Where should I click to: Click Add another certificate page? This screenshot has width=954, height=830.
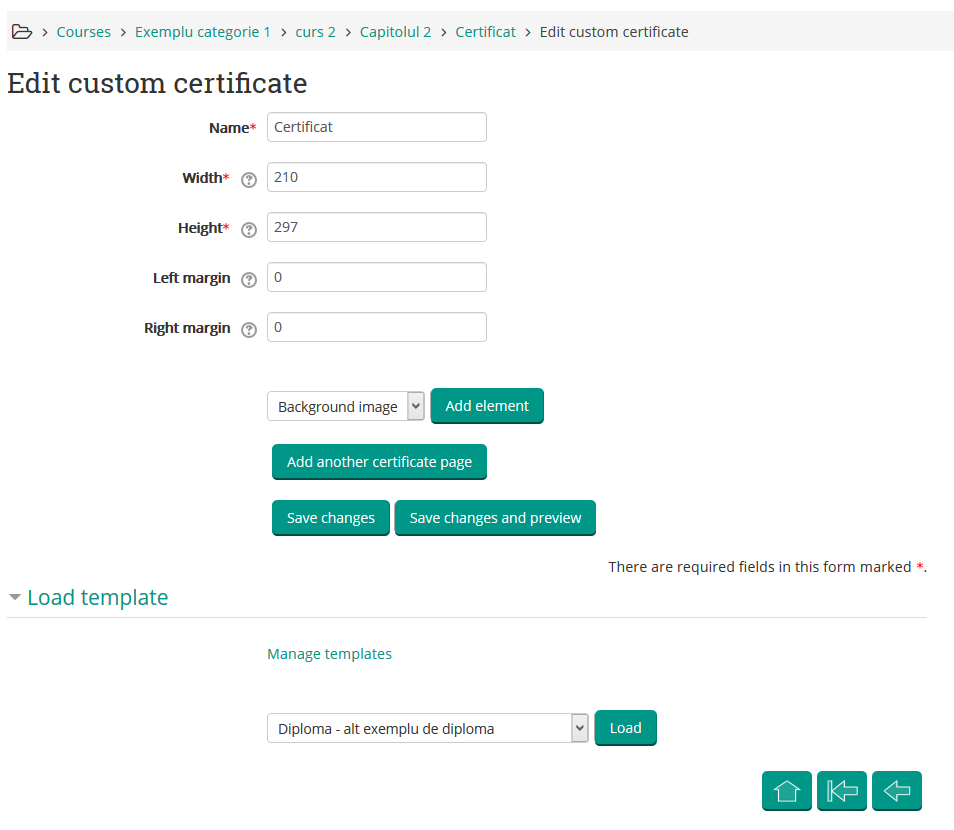pos(379,462)
